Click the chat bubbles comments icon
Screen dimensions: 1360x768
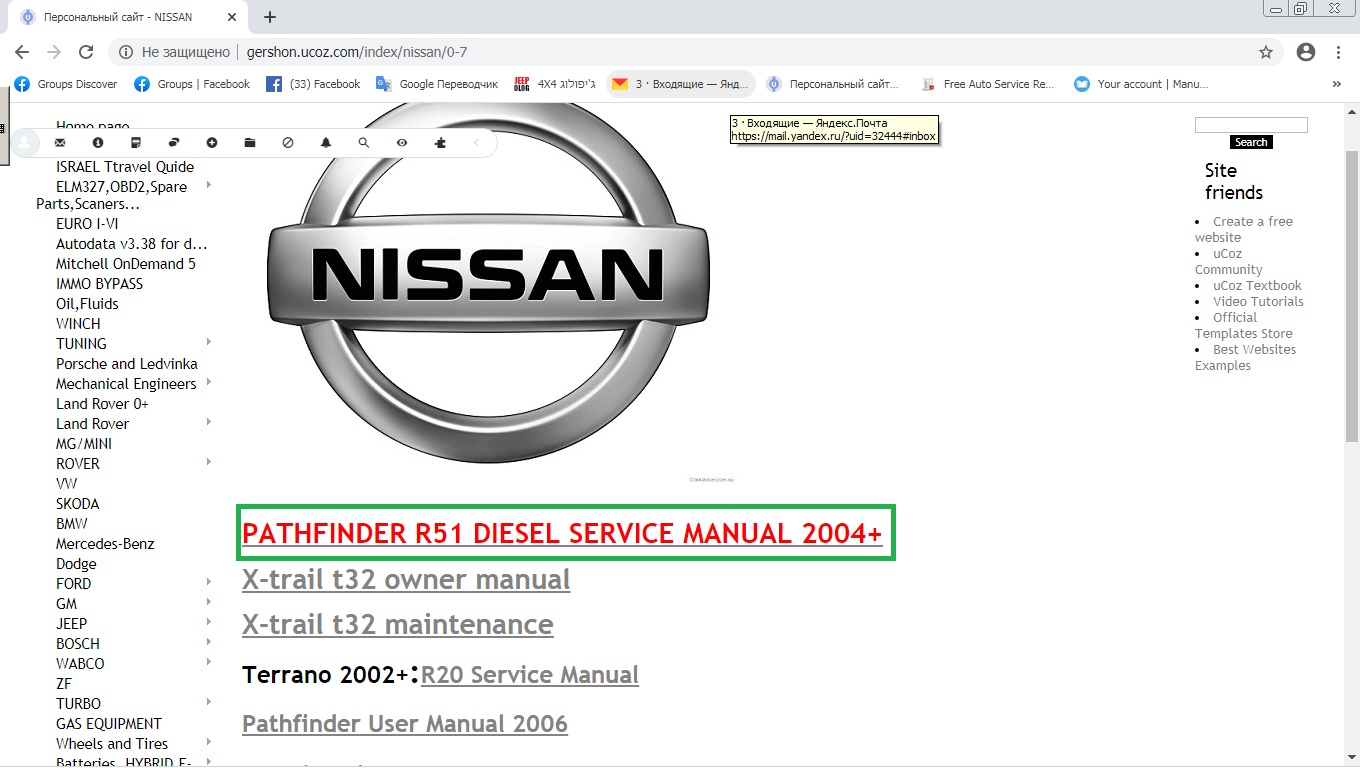(x=174, y=143)
